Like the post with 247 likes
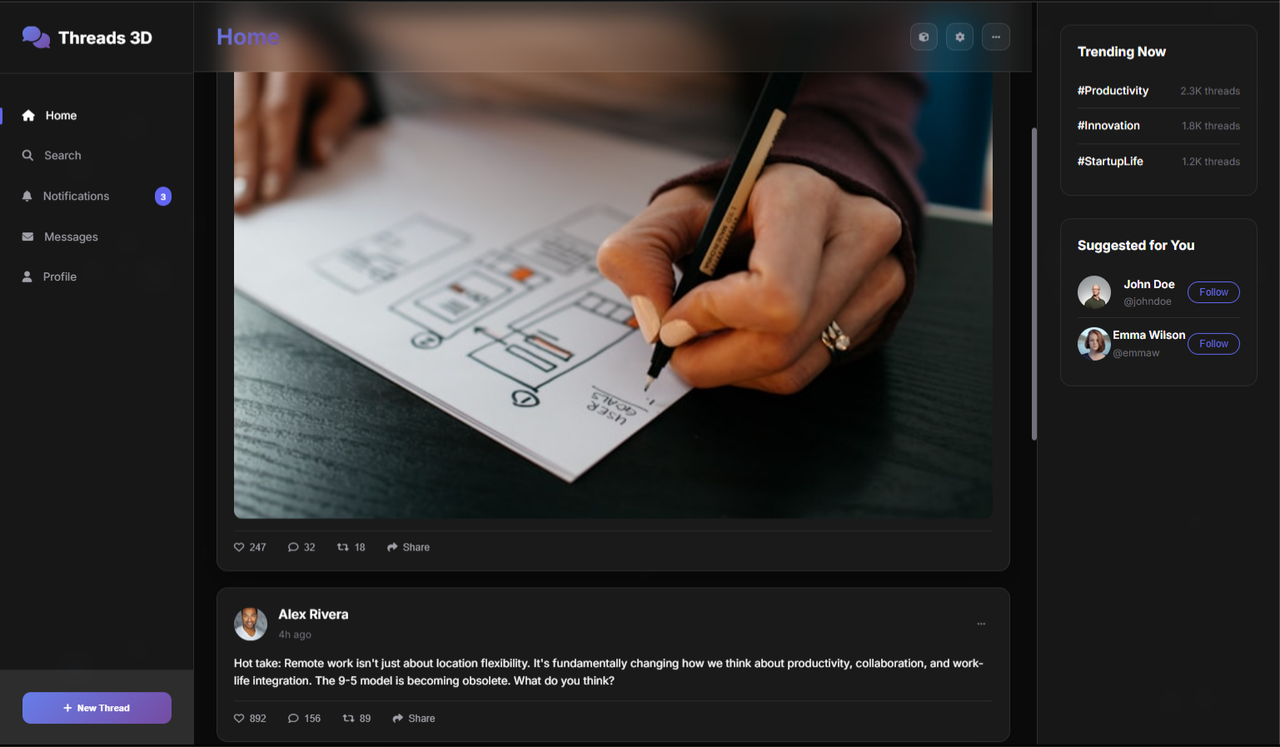This screenshot has width=1280, height=747. point(250,547)
